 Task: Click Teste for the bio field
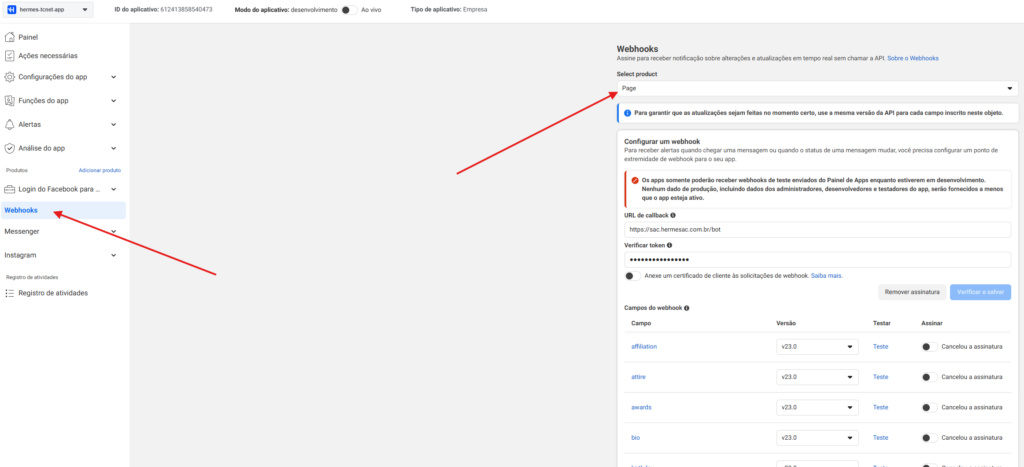point(880,437)
